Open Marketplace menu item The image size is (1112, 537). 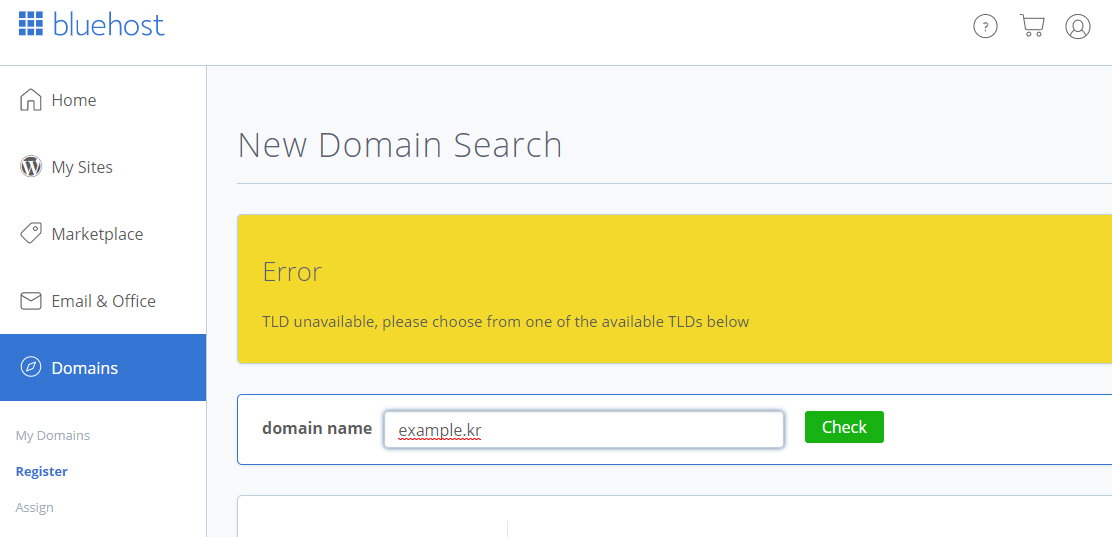click(103, 234)
